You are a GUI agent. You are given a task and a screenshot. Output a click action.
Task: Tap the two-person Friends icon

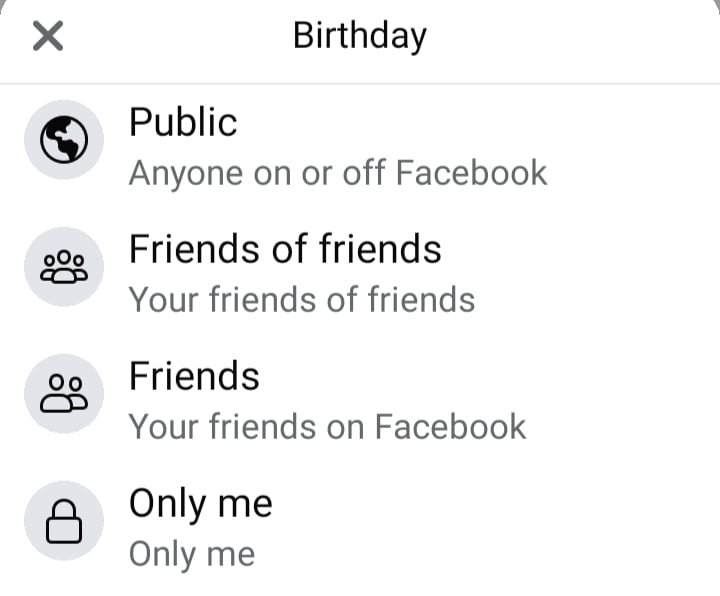click(64, 394)
